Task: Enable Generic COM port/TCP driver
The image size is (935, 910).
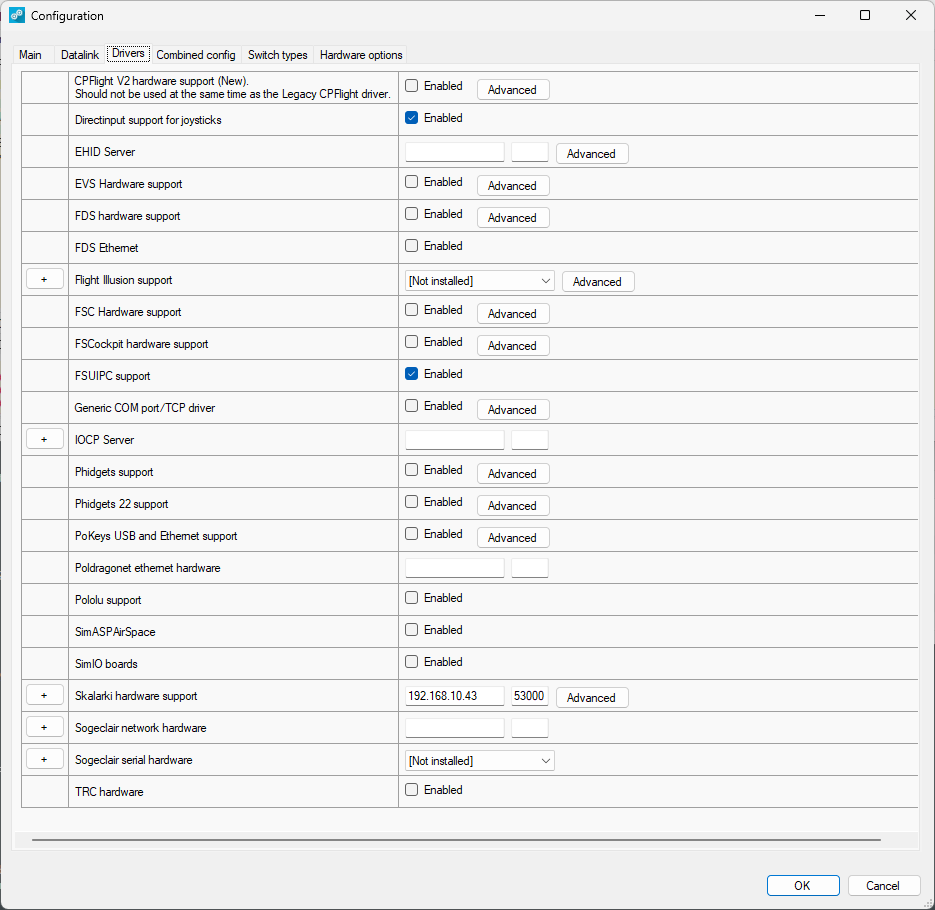Action: point(411,406)
